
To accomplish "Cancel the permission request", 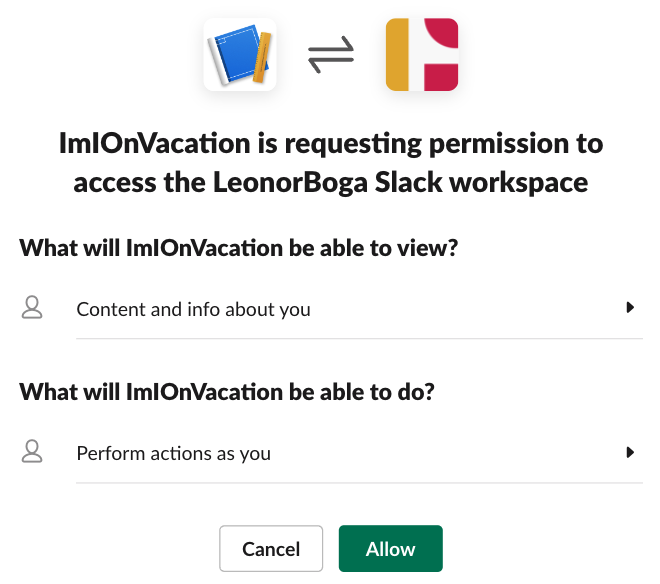I will pyautogui.click(x=271, y=548).
